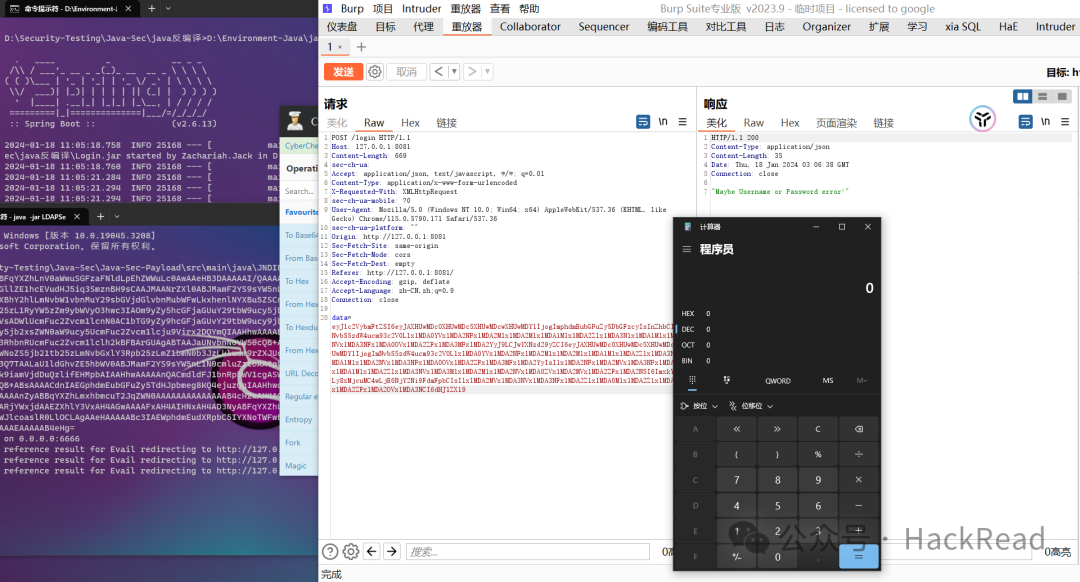Select the request 美化 view tab
Viewport: 1080px width, 582px height.
pyautogui.click(x=337, y=123)
